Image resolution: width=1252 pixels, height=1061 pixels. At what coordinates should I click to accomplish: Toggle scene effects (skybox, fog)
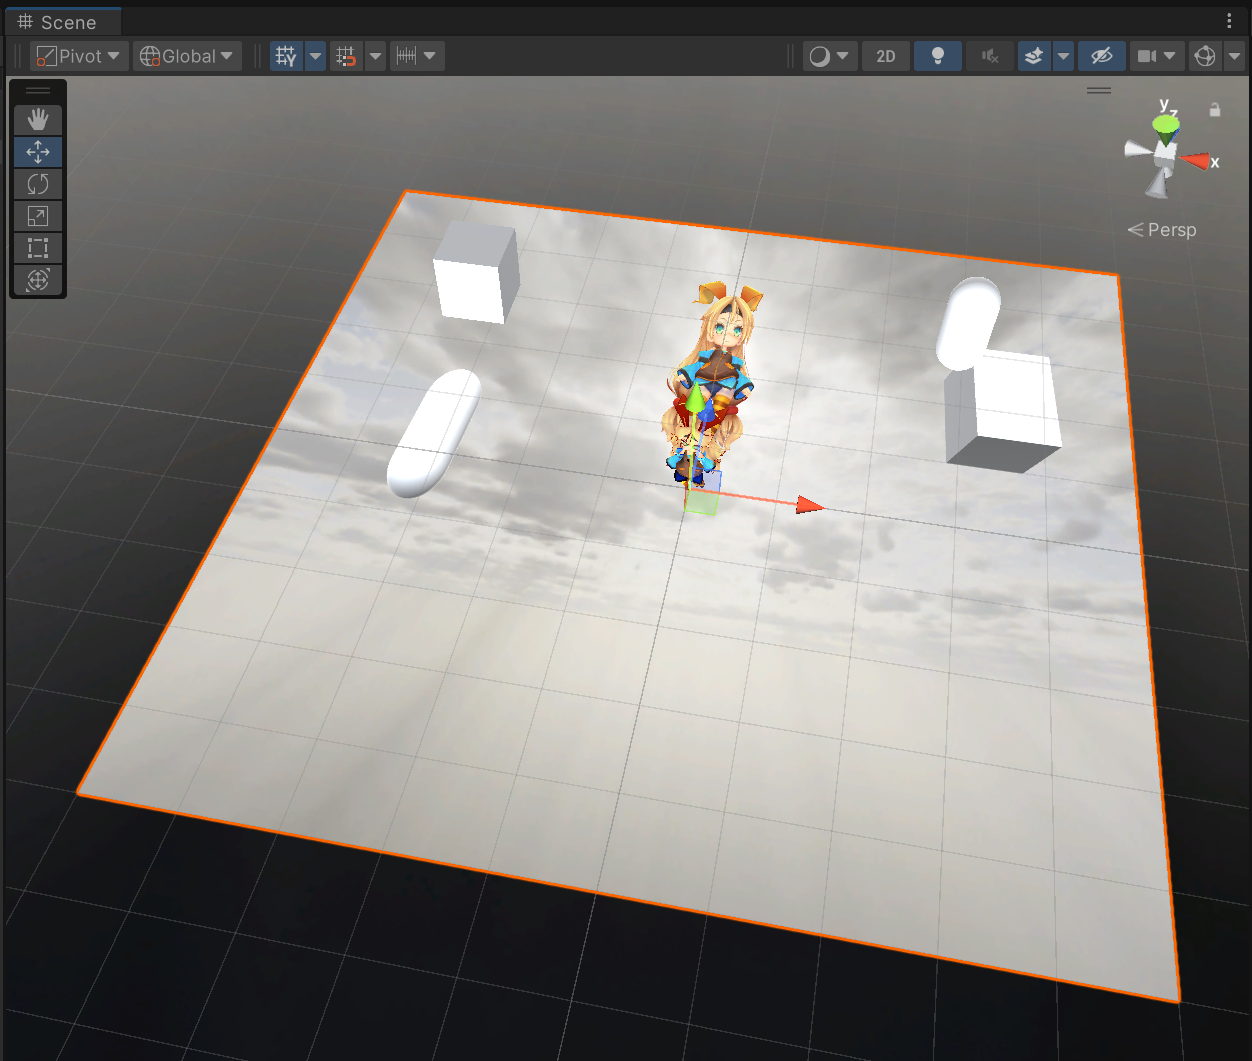click(1034, 56)
